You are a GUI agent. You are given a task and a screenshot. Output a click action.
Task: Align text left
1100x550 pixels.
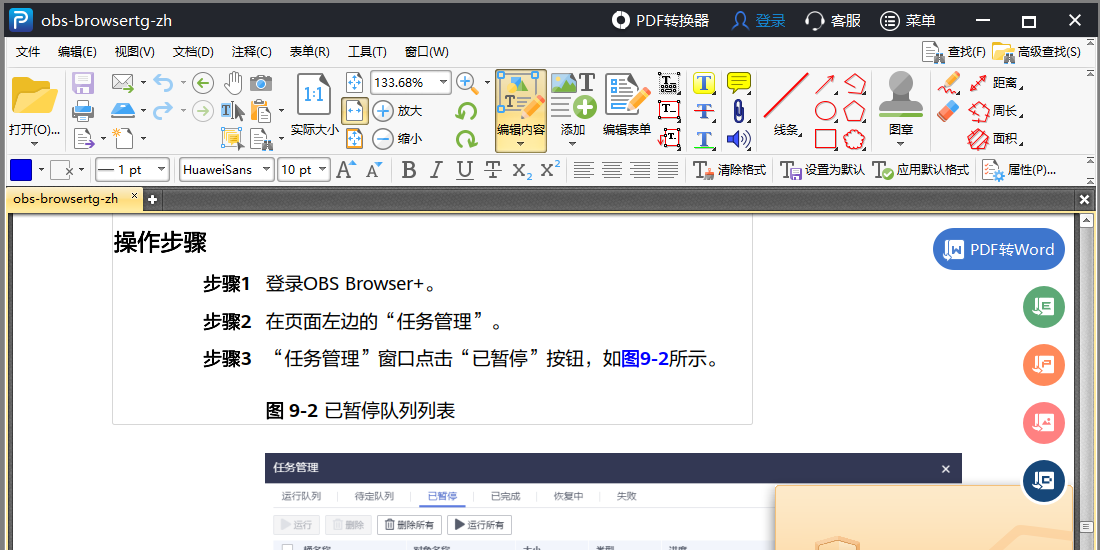[584, 170]
